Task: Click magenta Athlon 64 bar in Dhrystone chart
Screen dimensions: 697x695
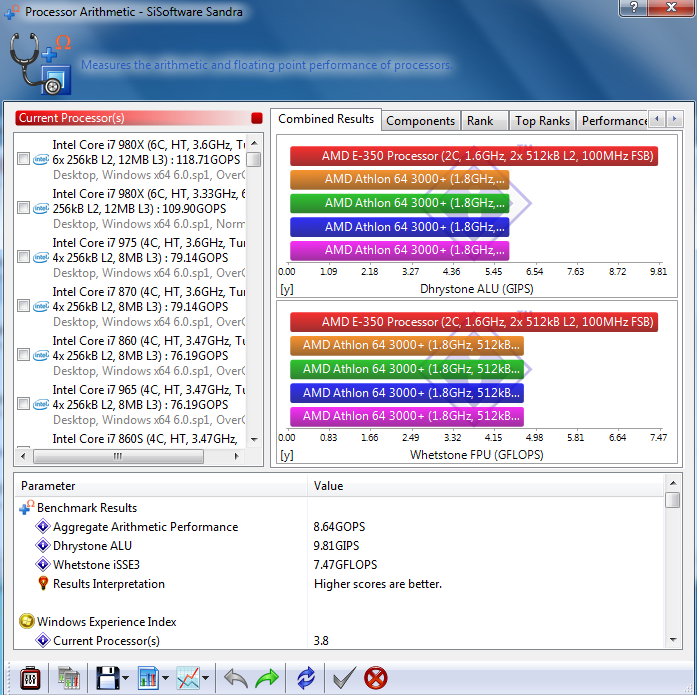Action: tap(400, 250)
